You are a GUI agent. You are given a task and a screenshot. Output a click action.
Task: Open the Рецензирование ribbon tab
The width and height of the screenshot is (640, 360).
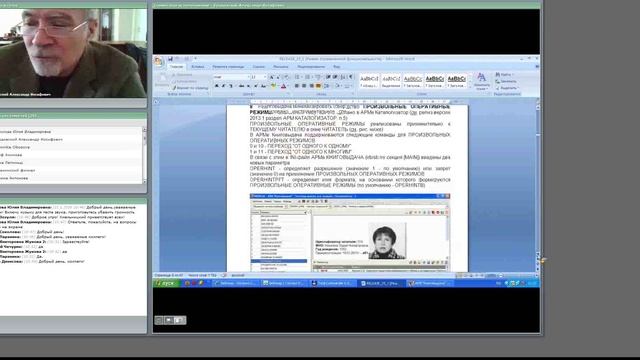click(x=311, y=67)
